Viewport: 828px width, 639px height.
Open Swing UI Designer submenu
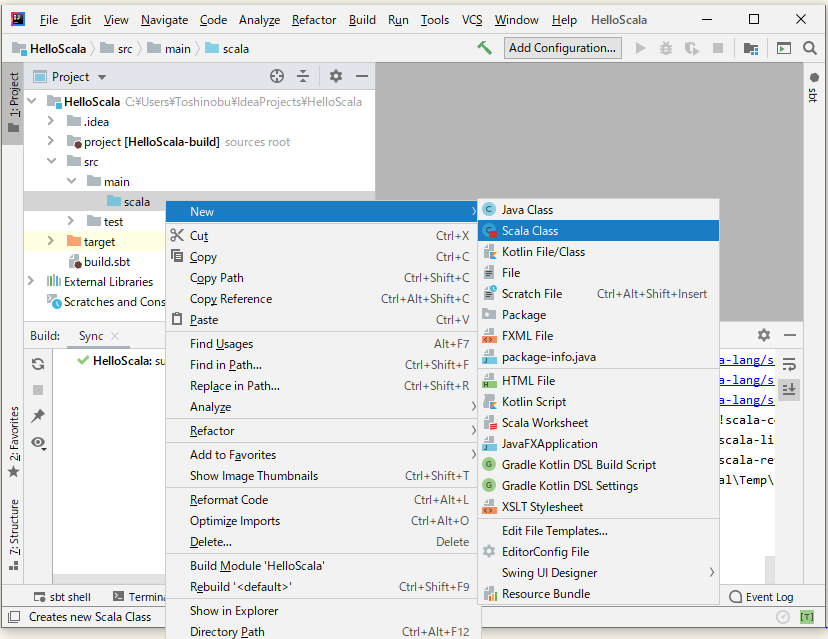[x=598, y=573]
